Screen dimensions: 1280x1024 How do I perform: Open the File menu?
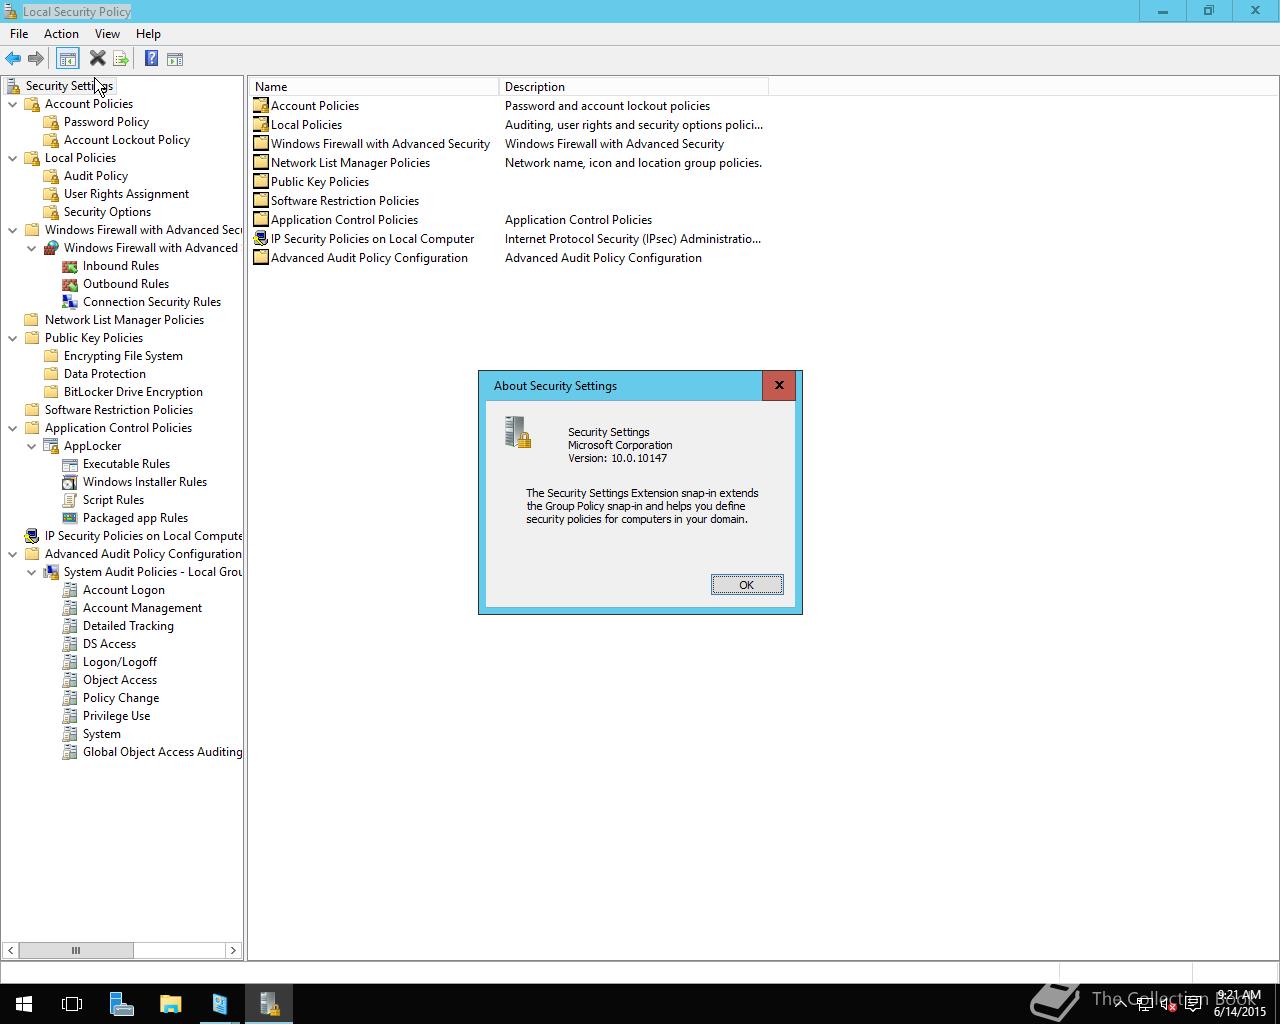(19, 34)
